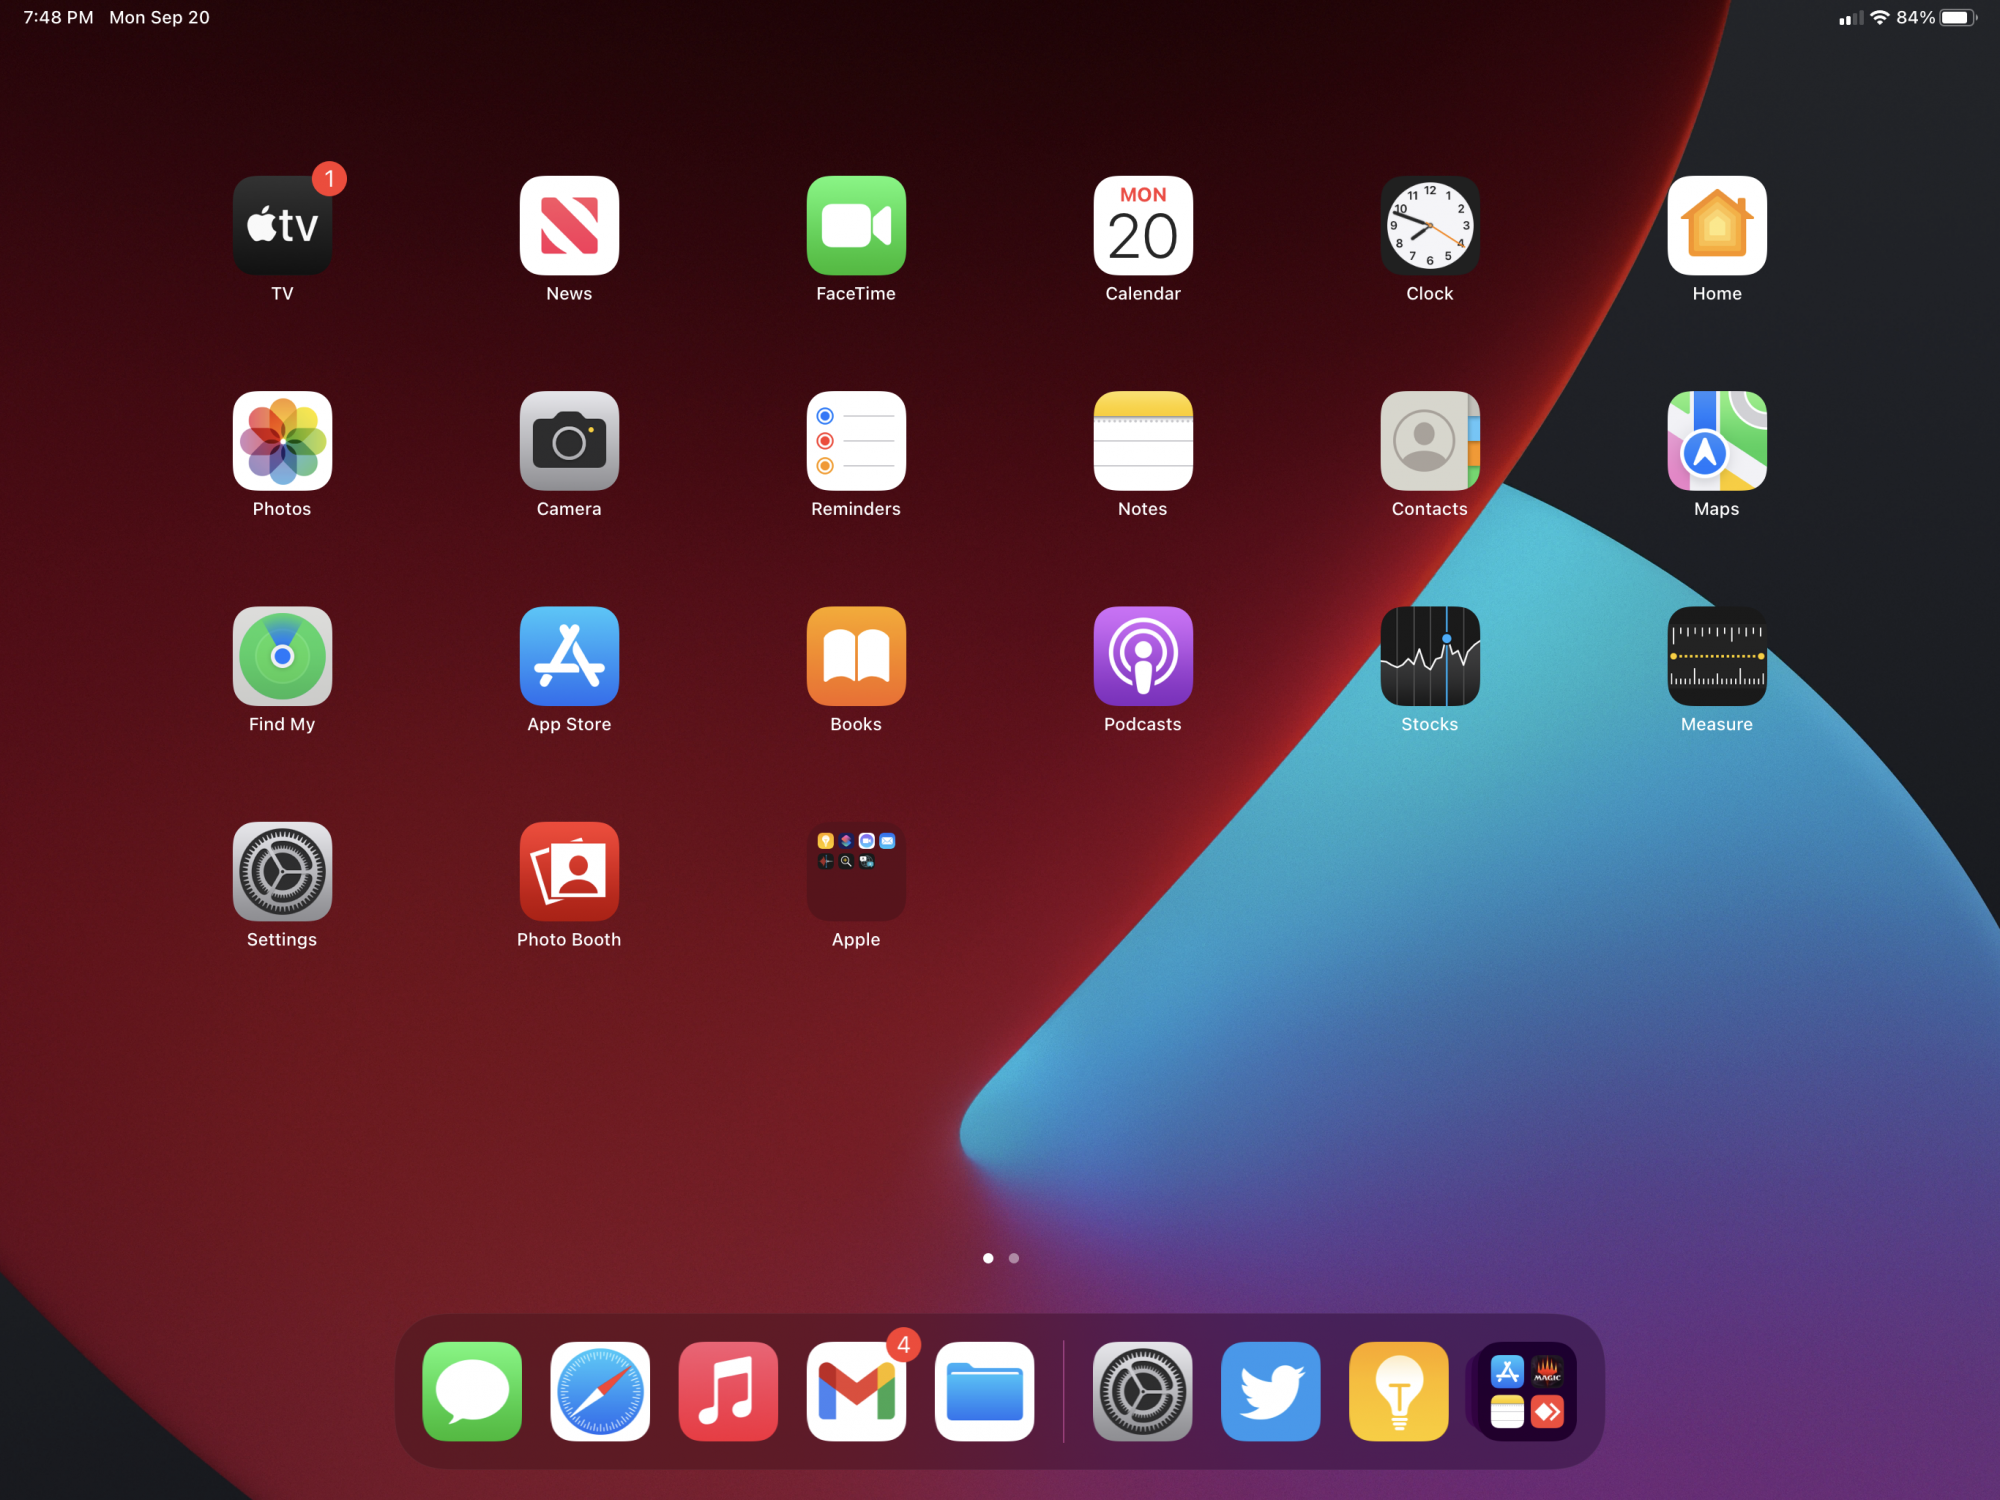2000x1500 pixels.
Task: Open the Apple TV app
Action: pos(282,226)
